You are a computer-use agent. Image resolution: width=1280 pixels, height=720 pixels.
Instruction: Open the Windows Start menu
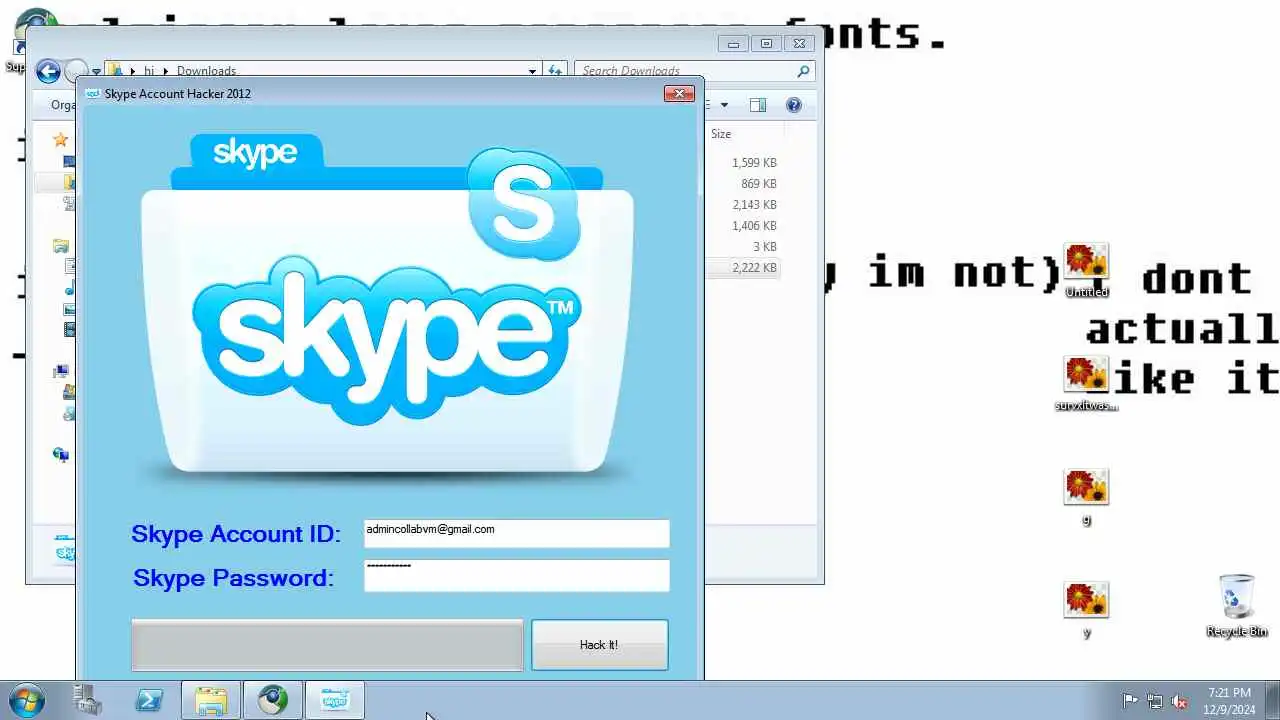click(x=26, y=700)
